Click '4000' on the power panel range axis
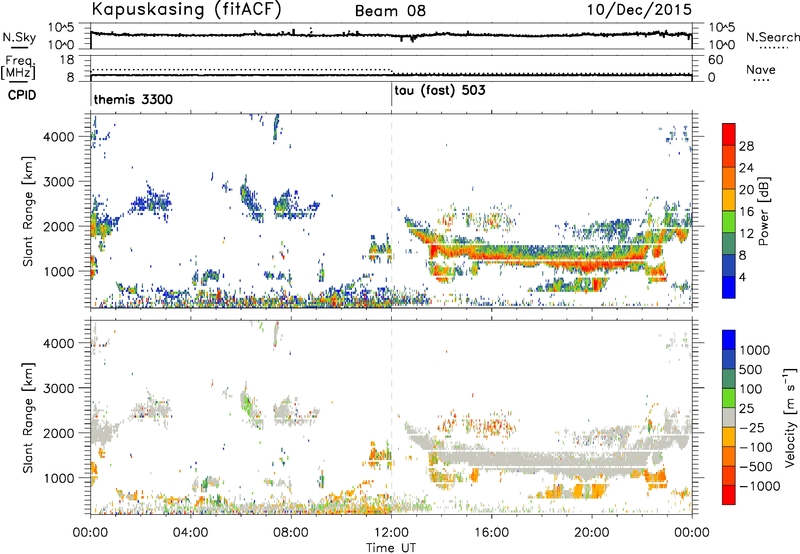The width and height of the screenshot is (800, 554). coord(59,137)
